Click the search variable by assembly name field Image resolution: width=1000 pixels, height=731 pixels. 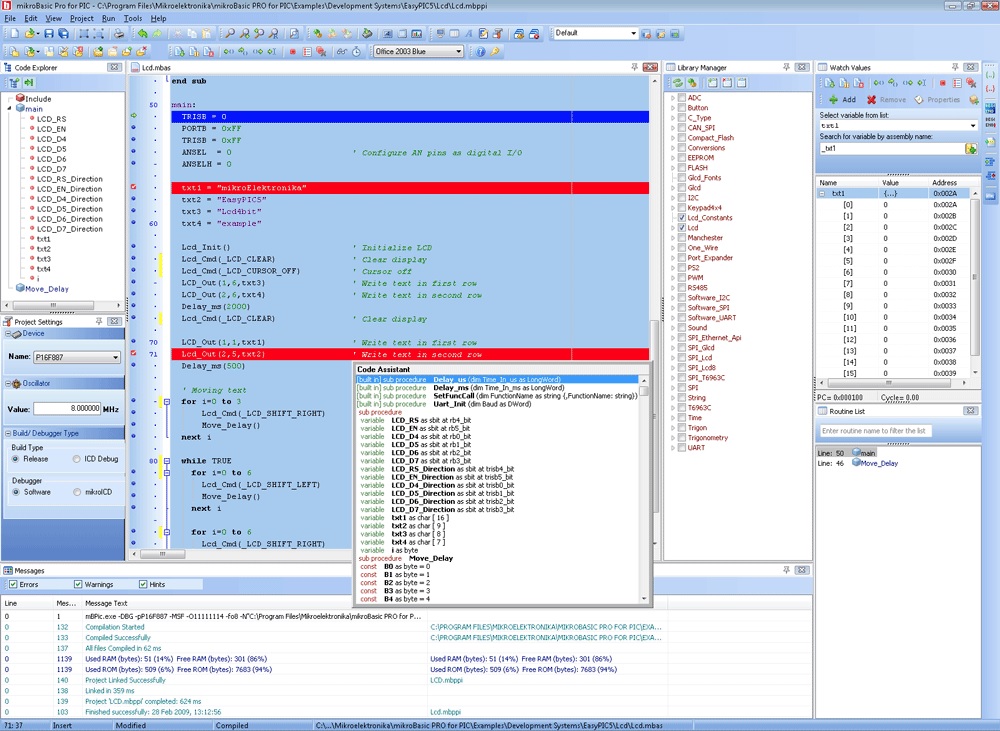click(x=892, y=149)
